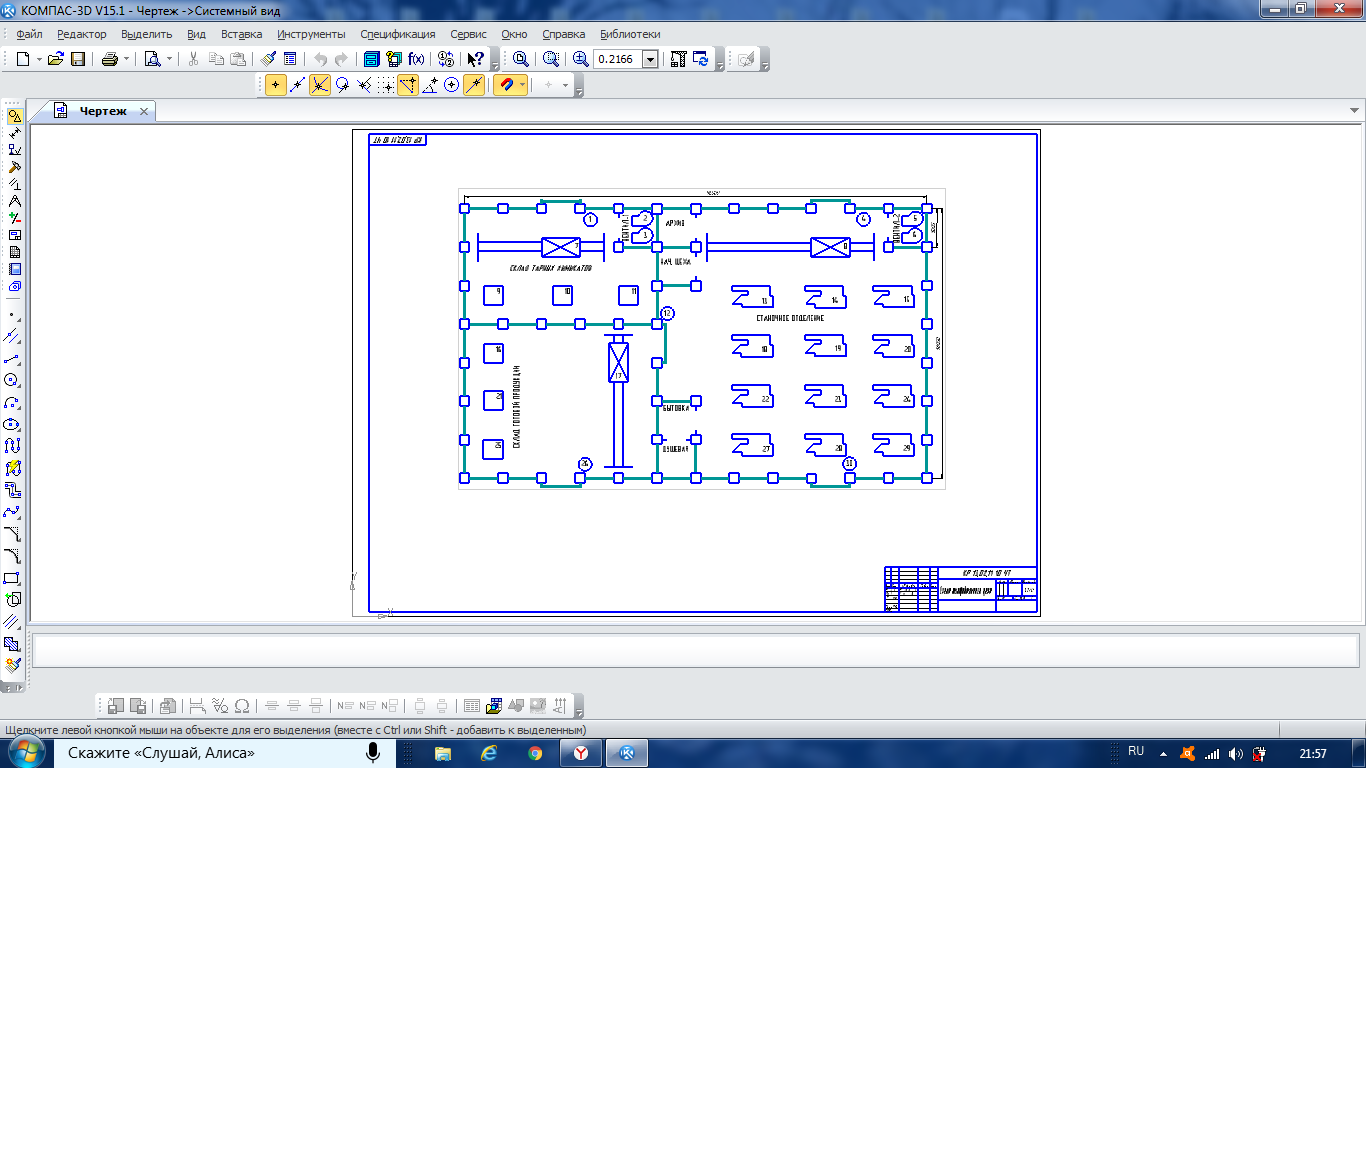Click the Rebuild/refresh drawing icon
Viewport: 1366px width, 1170px height.
[x=700, y=59]
